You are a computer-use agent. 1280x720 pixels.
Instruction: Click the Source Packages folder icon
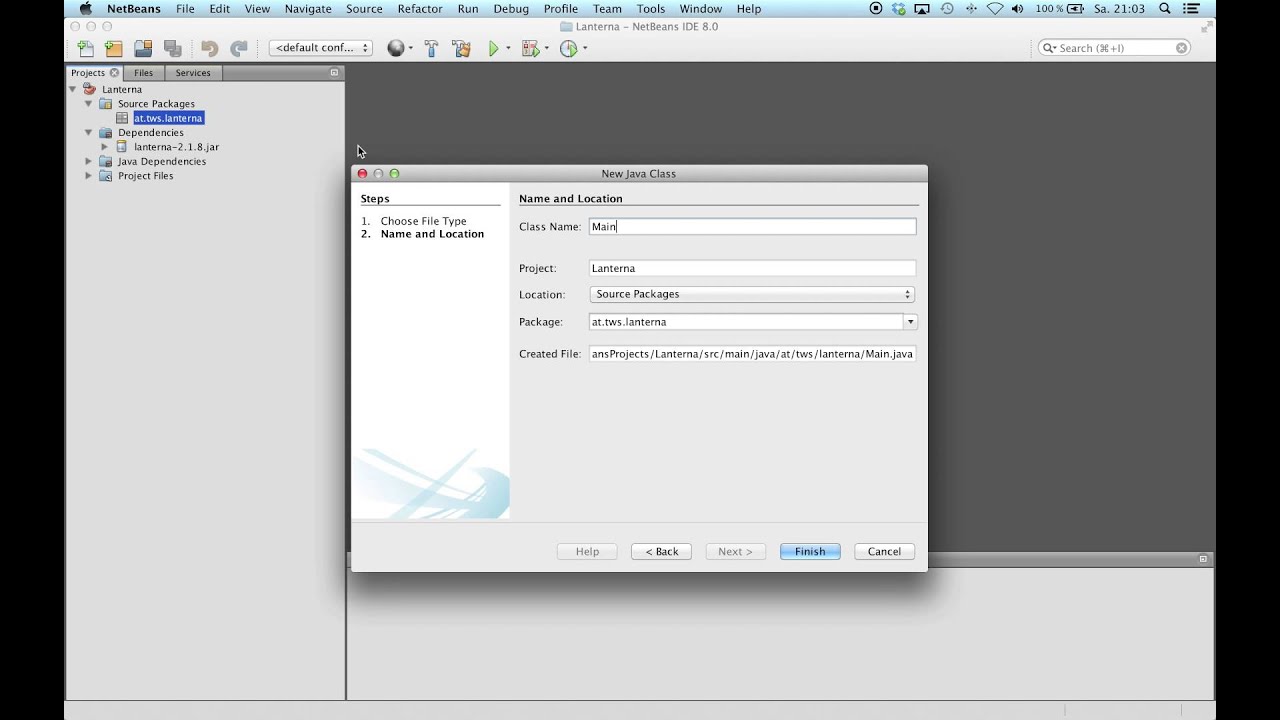coord(106,104)
